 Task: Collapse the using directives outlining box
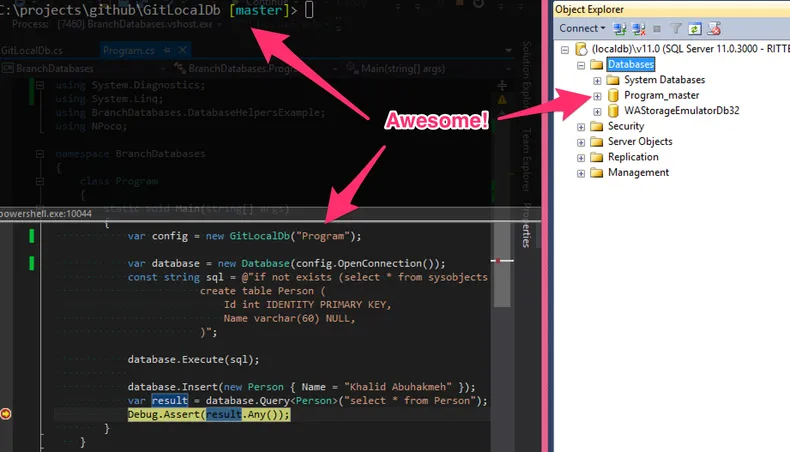pos(40,85)
